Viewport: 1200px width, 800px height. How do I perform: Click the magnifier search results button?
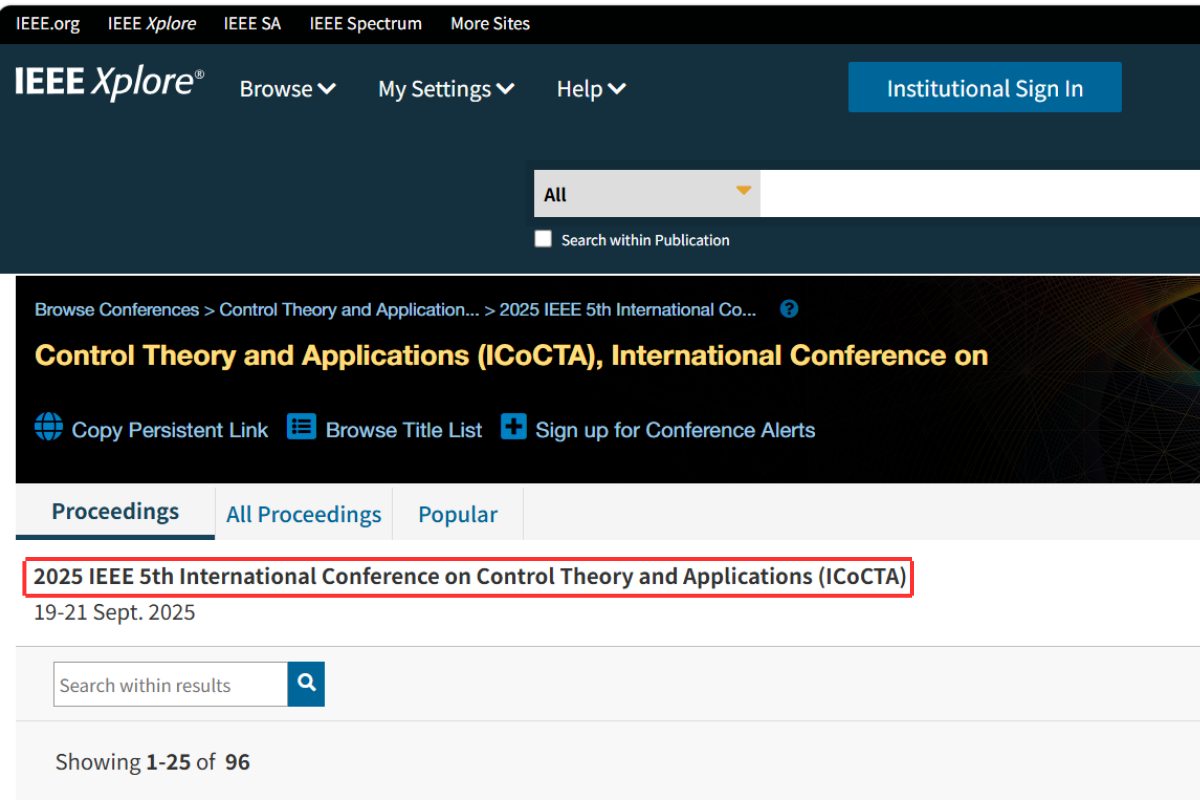point(306,684)
